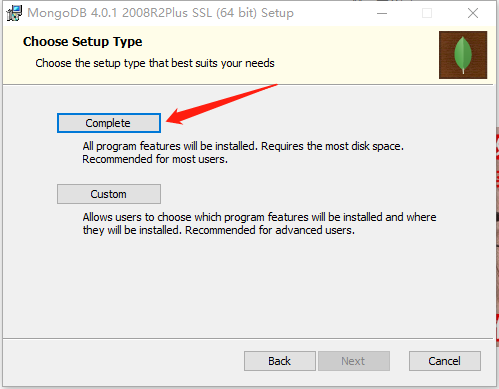The height and width of the screenshot is (389, 499).
Task: Go Back to the previous setup step
Action: (280, 361)
